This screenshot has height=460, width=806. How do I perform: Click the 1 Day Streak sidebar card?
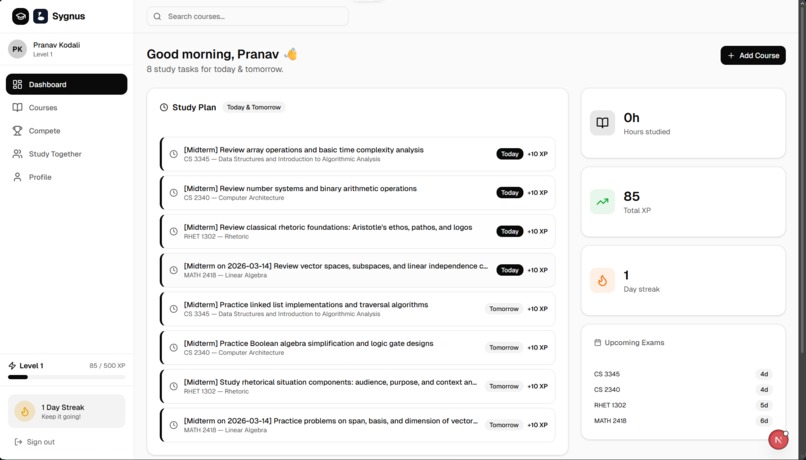click(66, 411)
